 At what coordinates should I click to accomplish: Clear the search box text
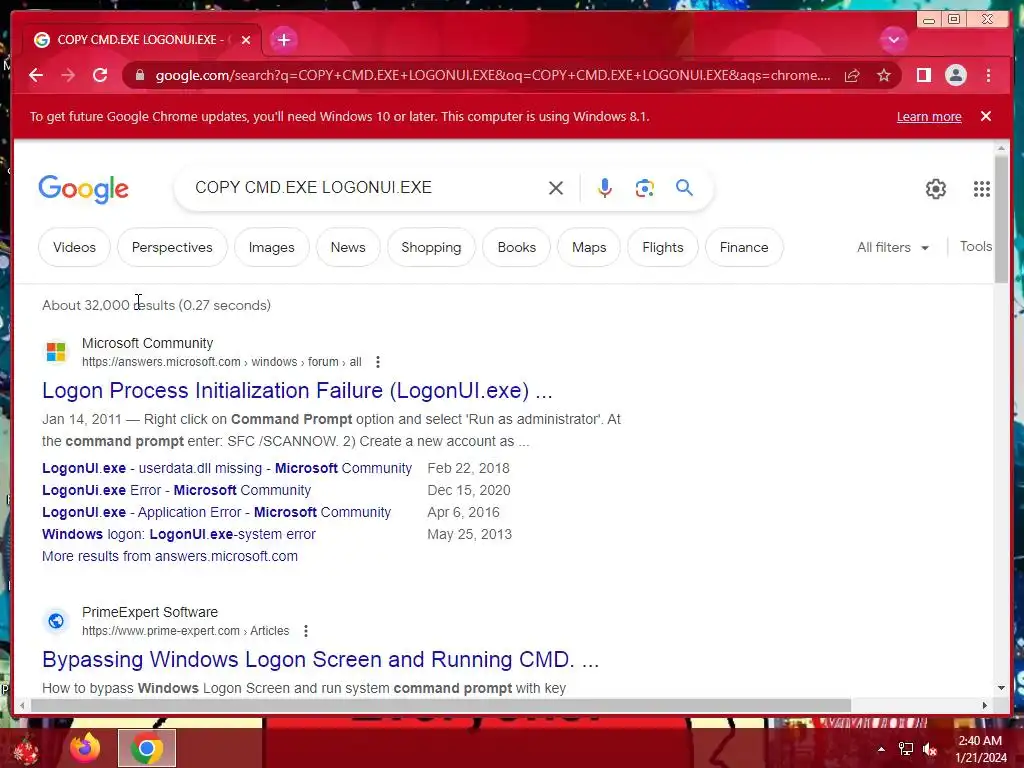pyautogui.click(x=556, y=188)
